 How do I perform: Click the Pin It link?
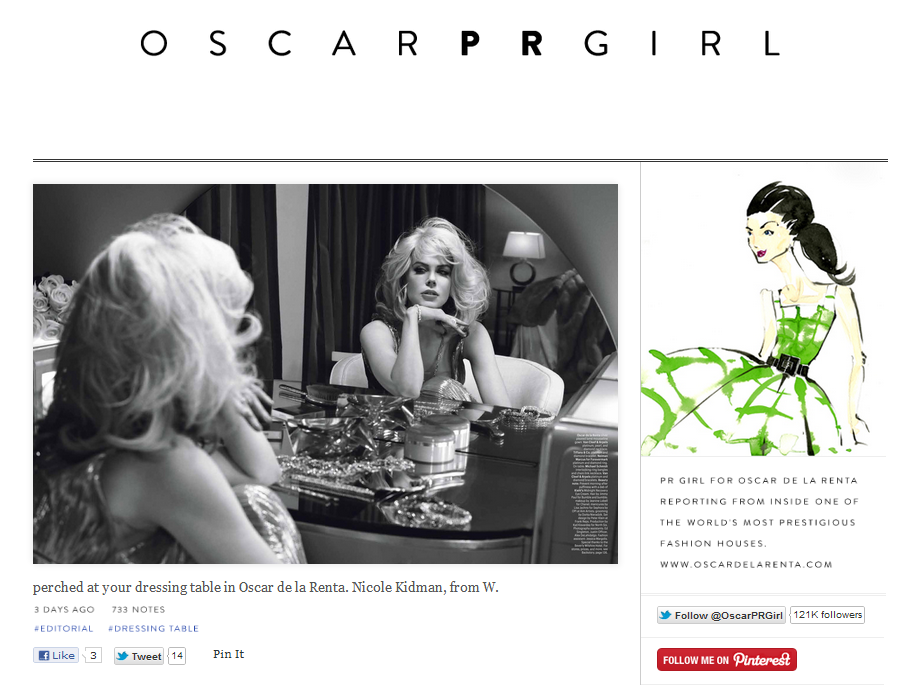coord(228,654)
